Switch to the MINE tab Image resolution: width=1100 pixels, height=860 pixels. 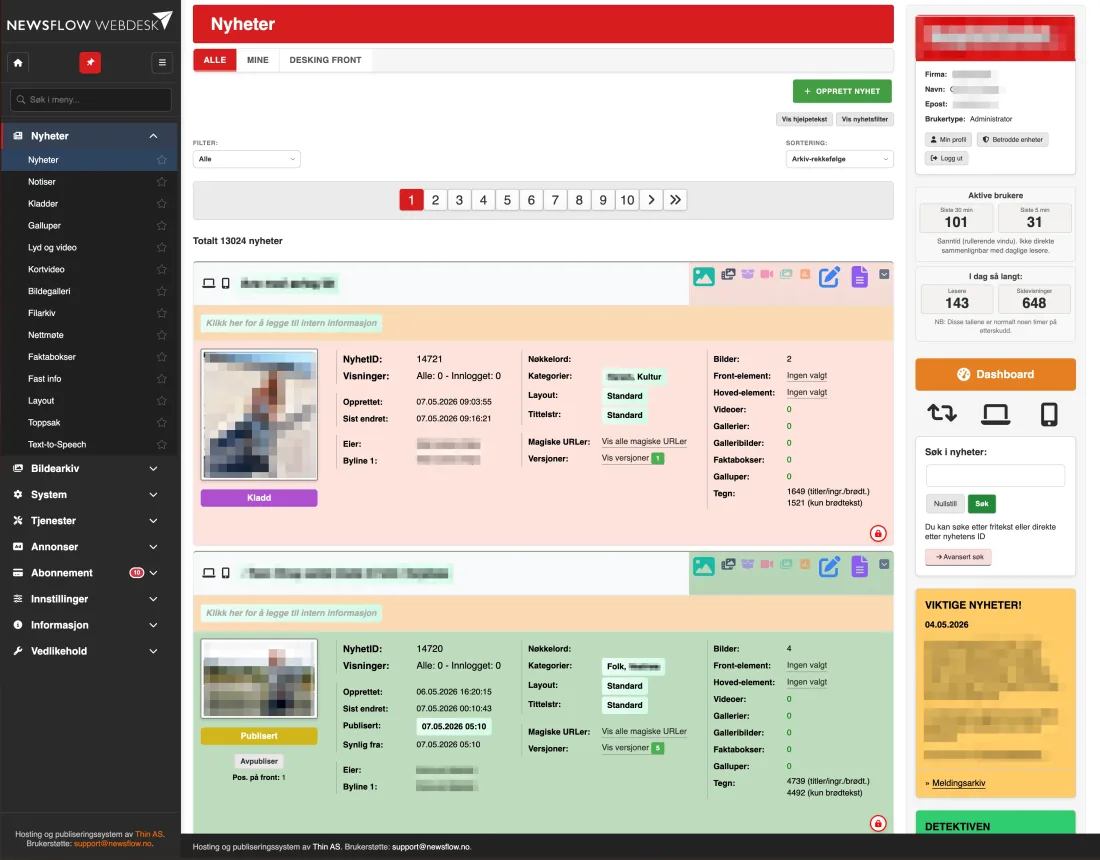257,60
